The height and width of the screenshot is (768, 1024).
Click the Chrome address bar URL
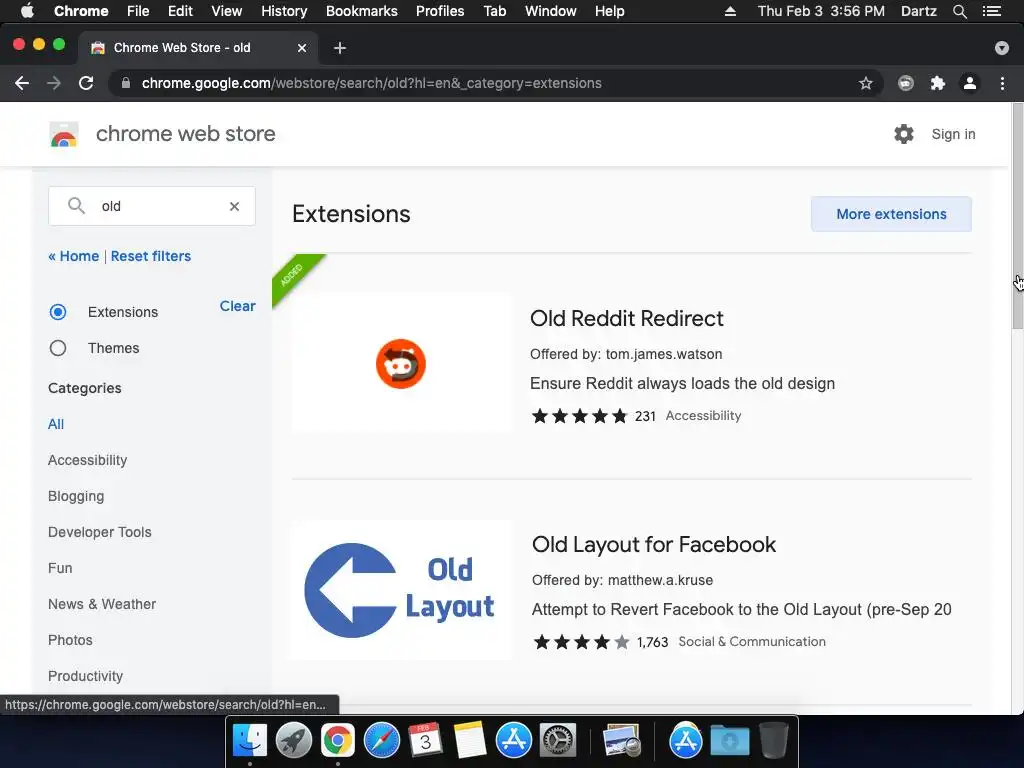tap(372, 83)
